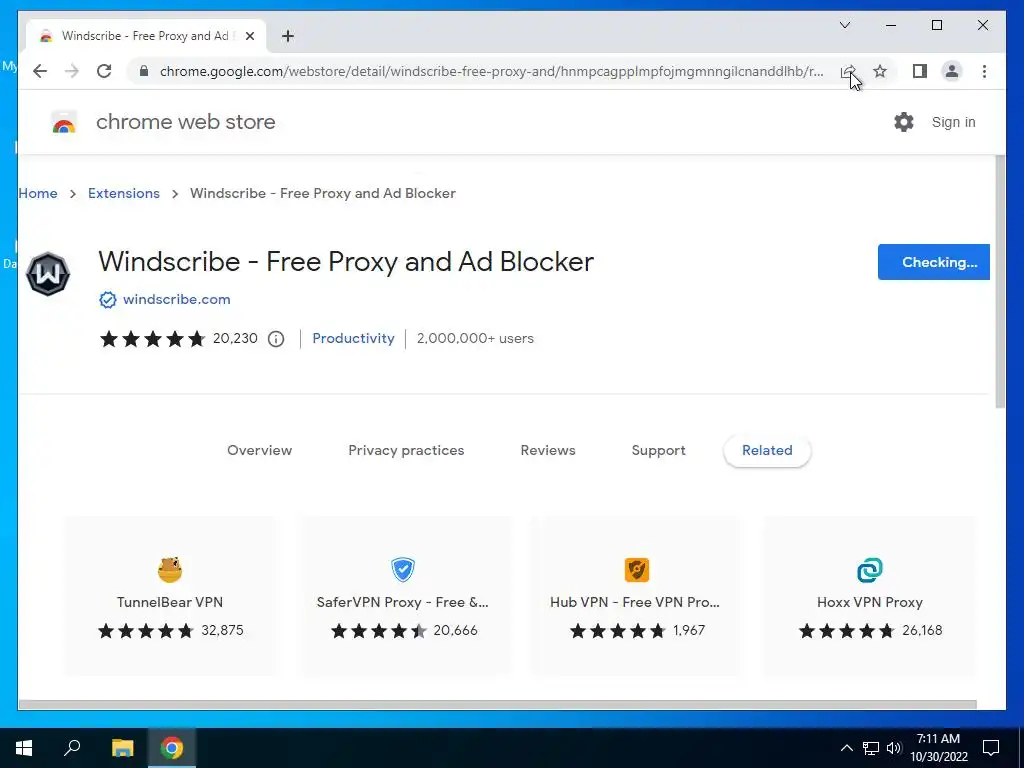Screen dimensions: 1024x768
Task: Open Web Store settings gear
Action: pyautogui.click(x=904, y=122)
